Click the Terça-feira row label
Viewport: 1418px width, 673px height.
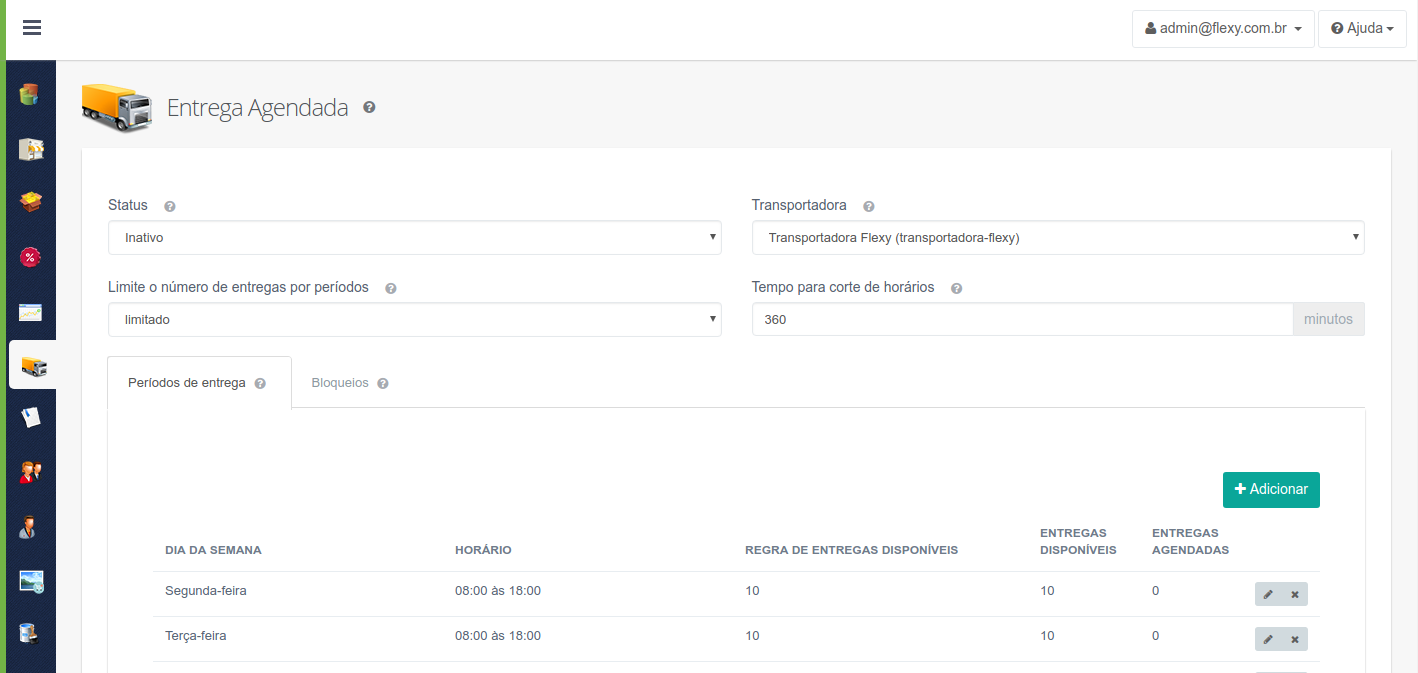coord(196,636)
